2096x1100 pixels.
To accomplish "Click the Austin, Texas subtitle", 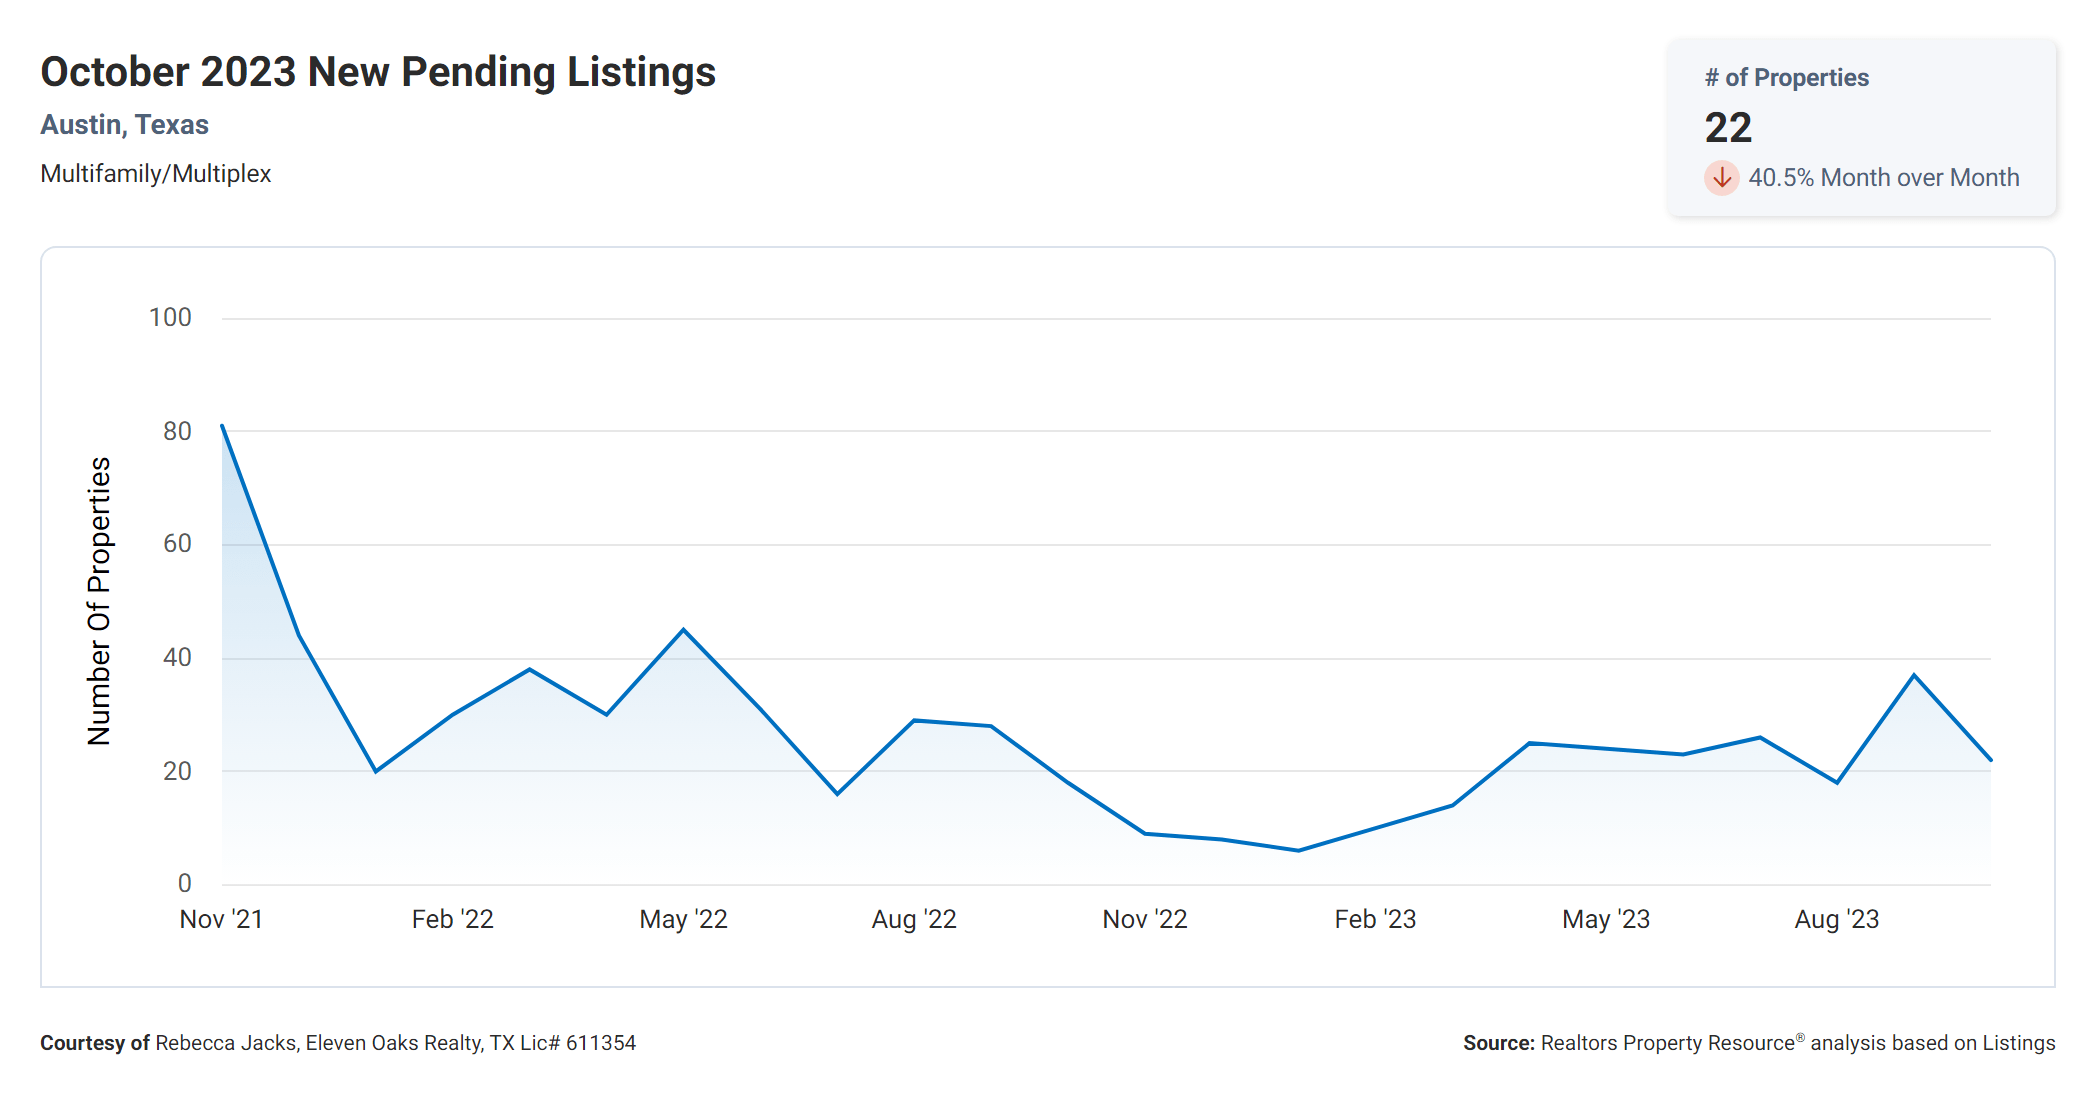I will tap(125, 125).
